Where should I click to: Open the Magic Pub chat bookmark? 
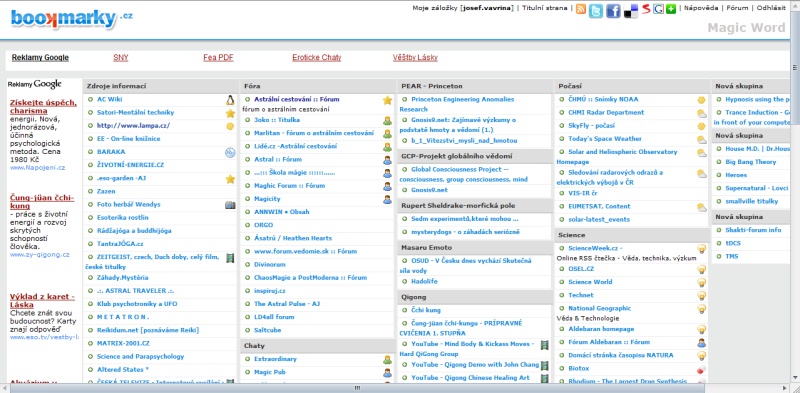click(270, 373)
